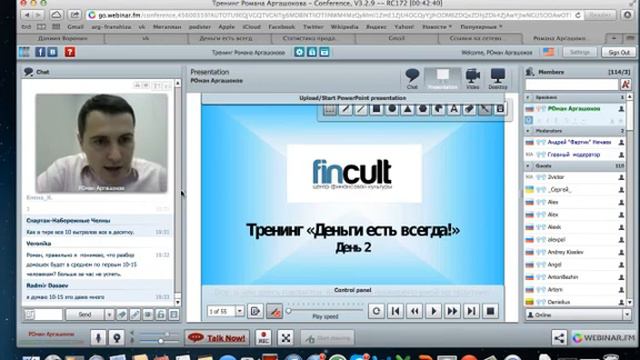Open Новости bookmarks dropdown in Safari
The image size is (640, 360).
[437, 27]
